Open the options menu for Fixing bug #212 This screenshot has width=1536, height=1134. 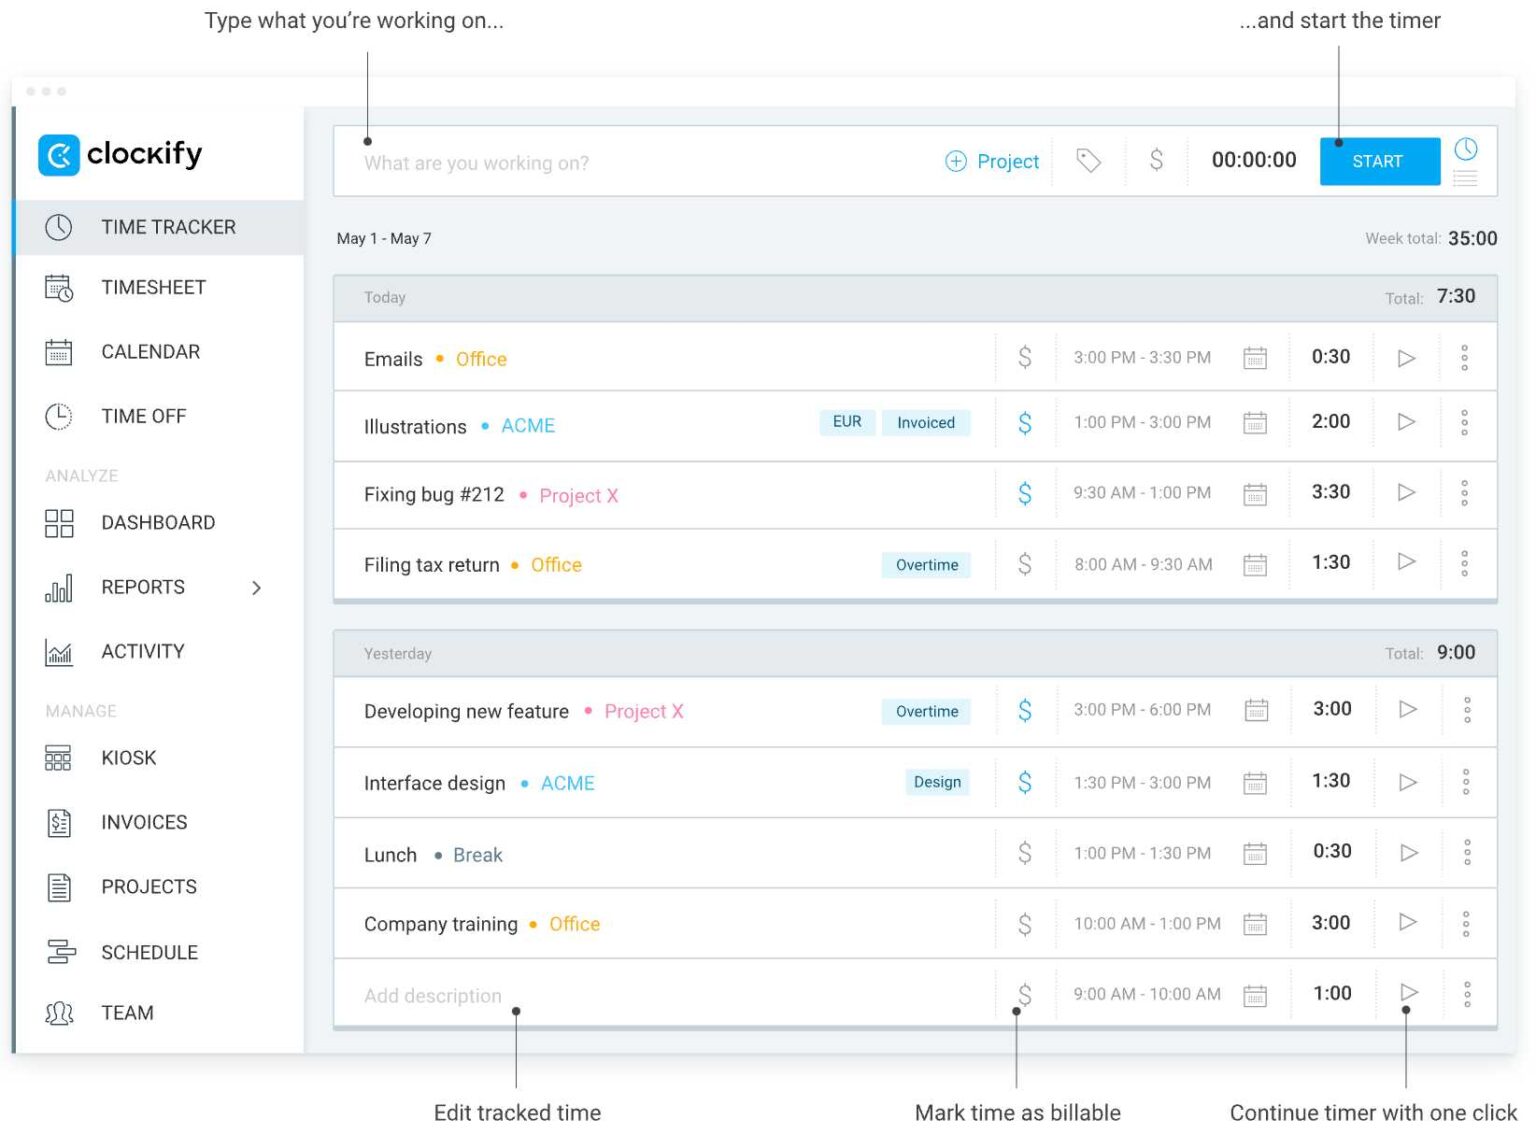tap(1465, 492)
